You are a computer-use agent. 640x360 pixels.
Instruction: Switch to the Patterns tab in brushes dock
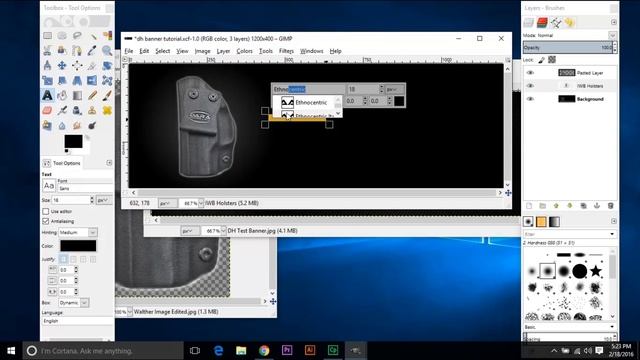point(541,222)
